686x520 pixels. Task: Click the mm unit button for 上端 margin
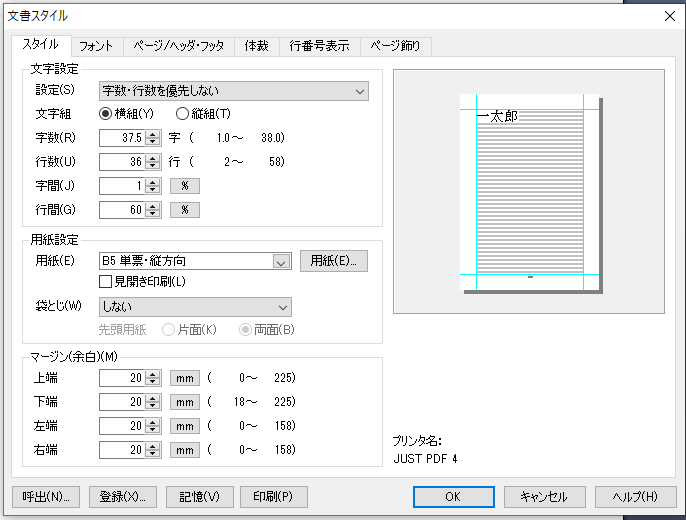(x=185, y=378)
